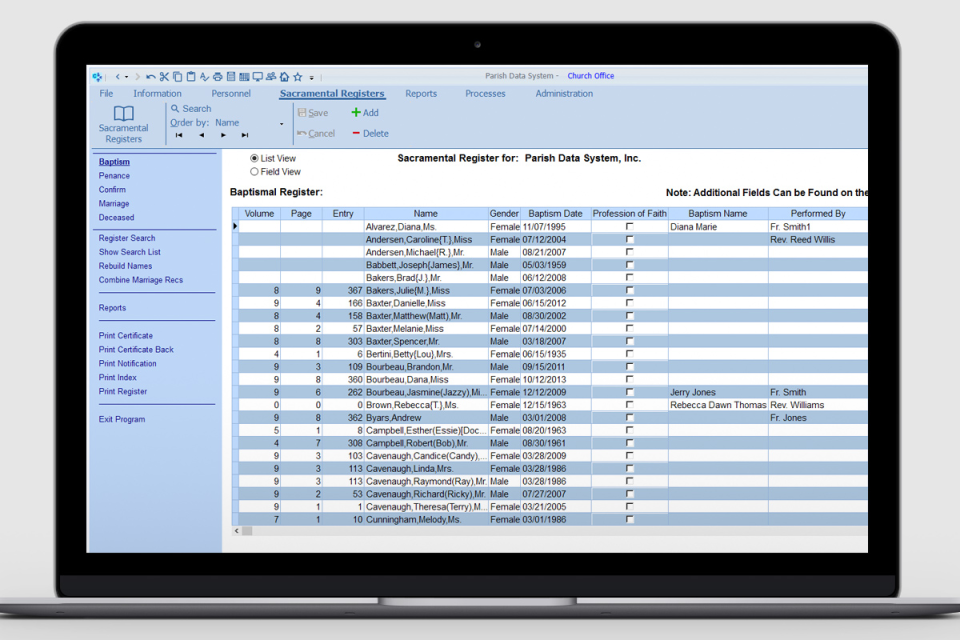Click the calculator-style icon after the printer
The width and height of the screenshot is (960, 640).
231,77
